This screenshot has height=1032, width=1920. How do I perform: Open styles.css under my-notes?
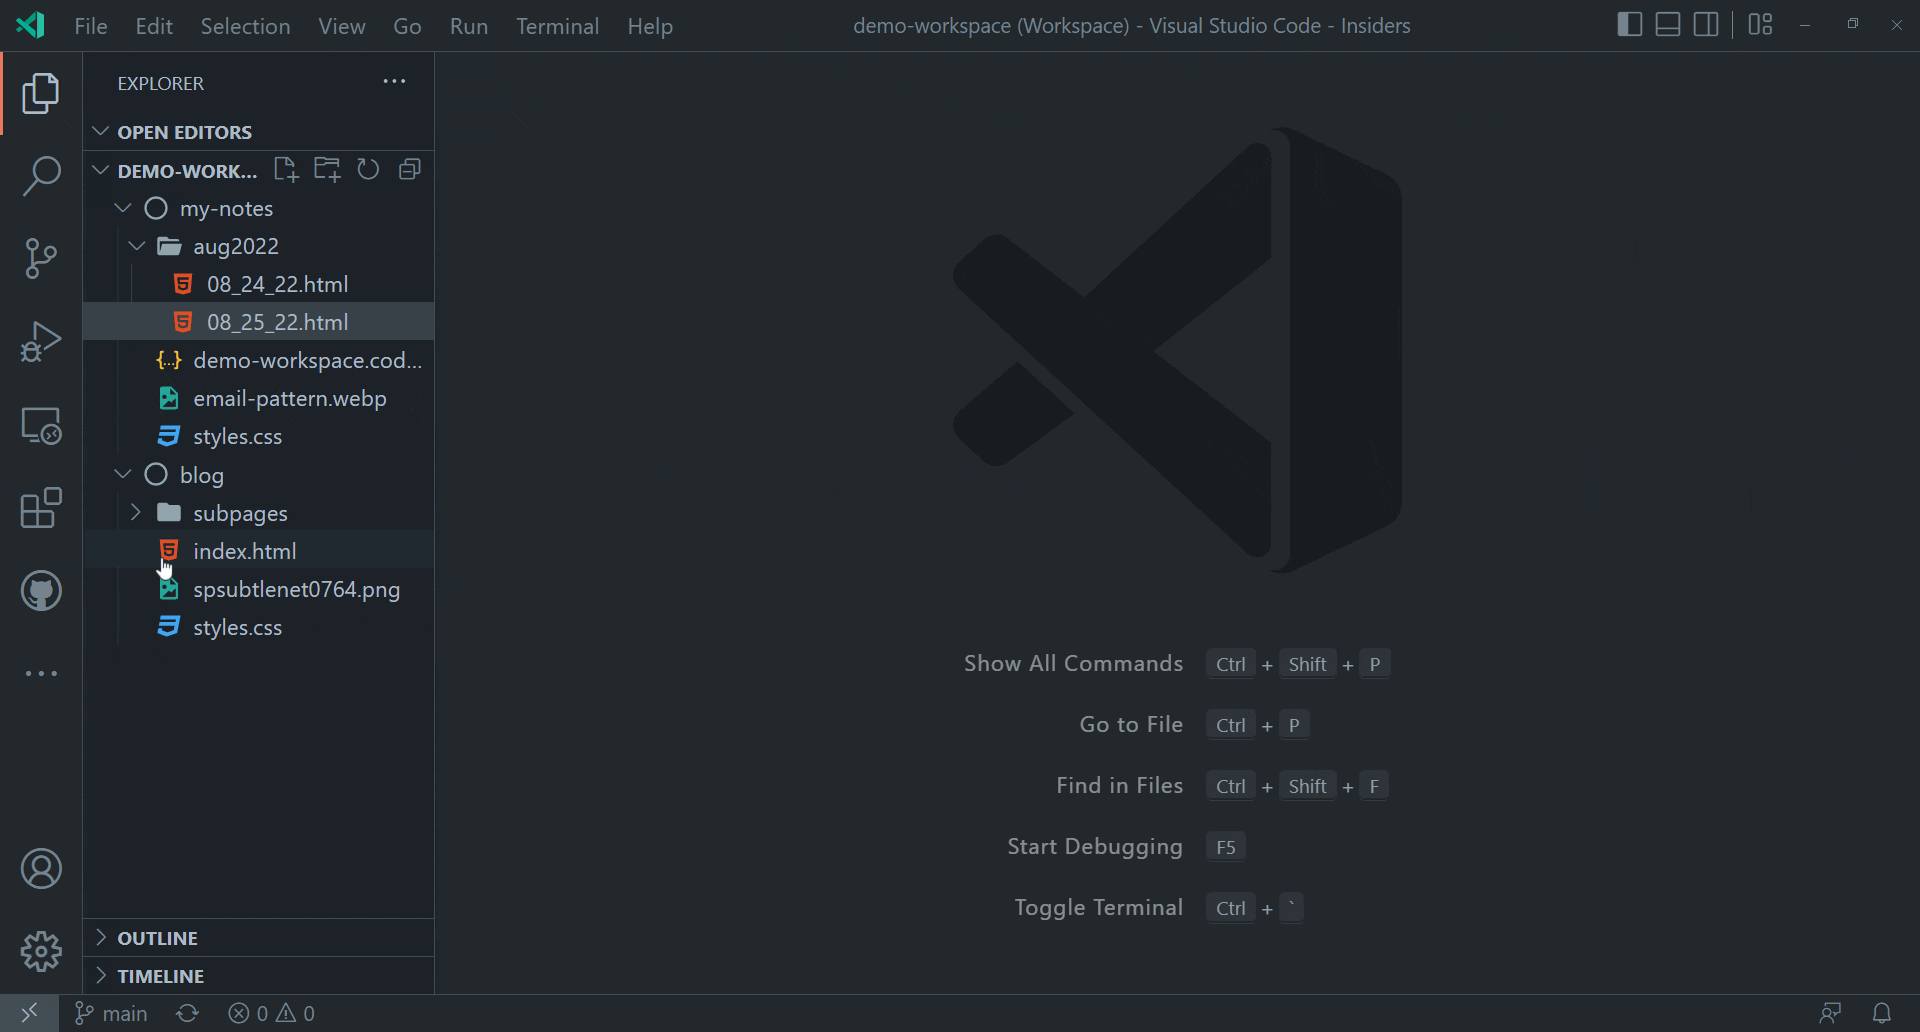point(259,436)
